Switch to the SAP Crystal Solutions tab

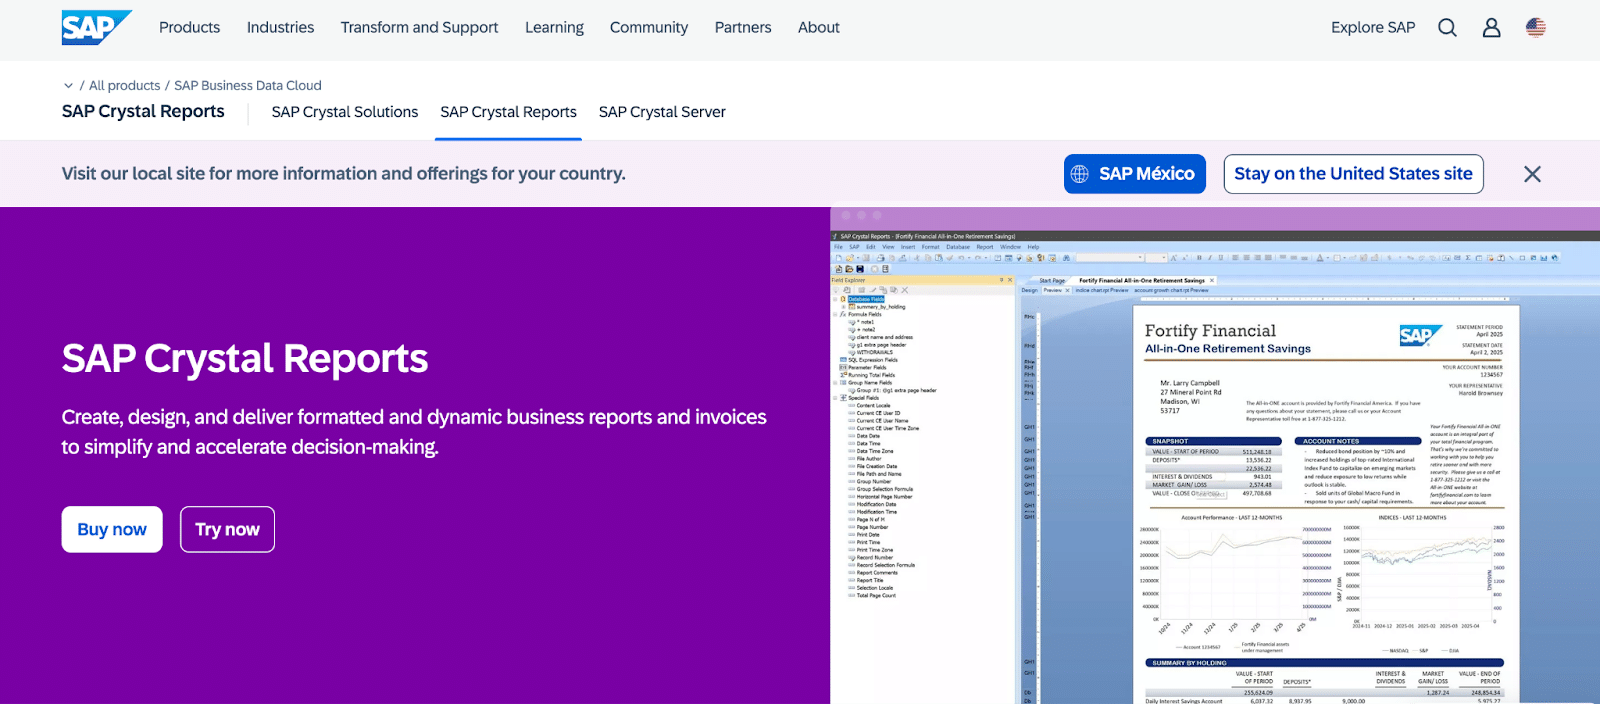345,112
